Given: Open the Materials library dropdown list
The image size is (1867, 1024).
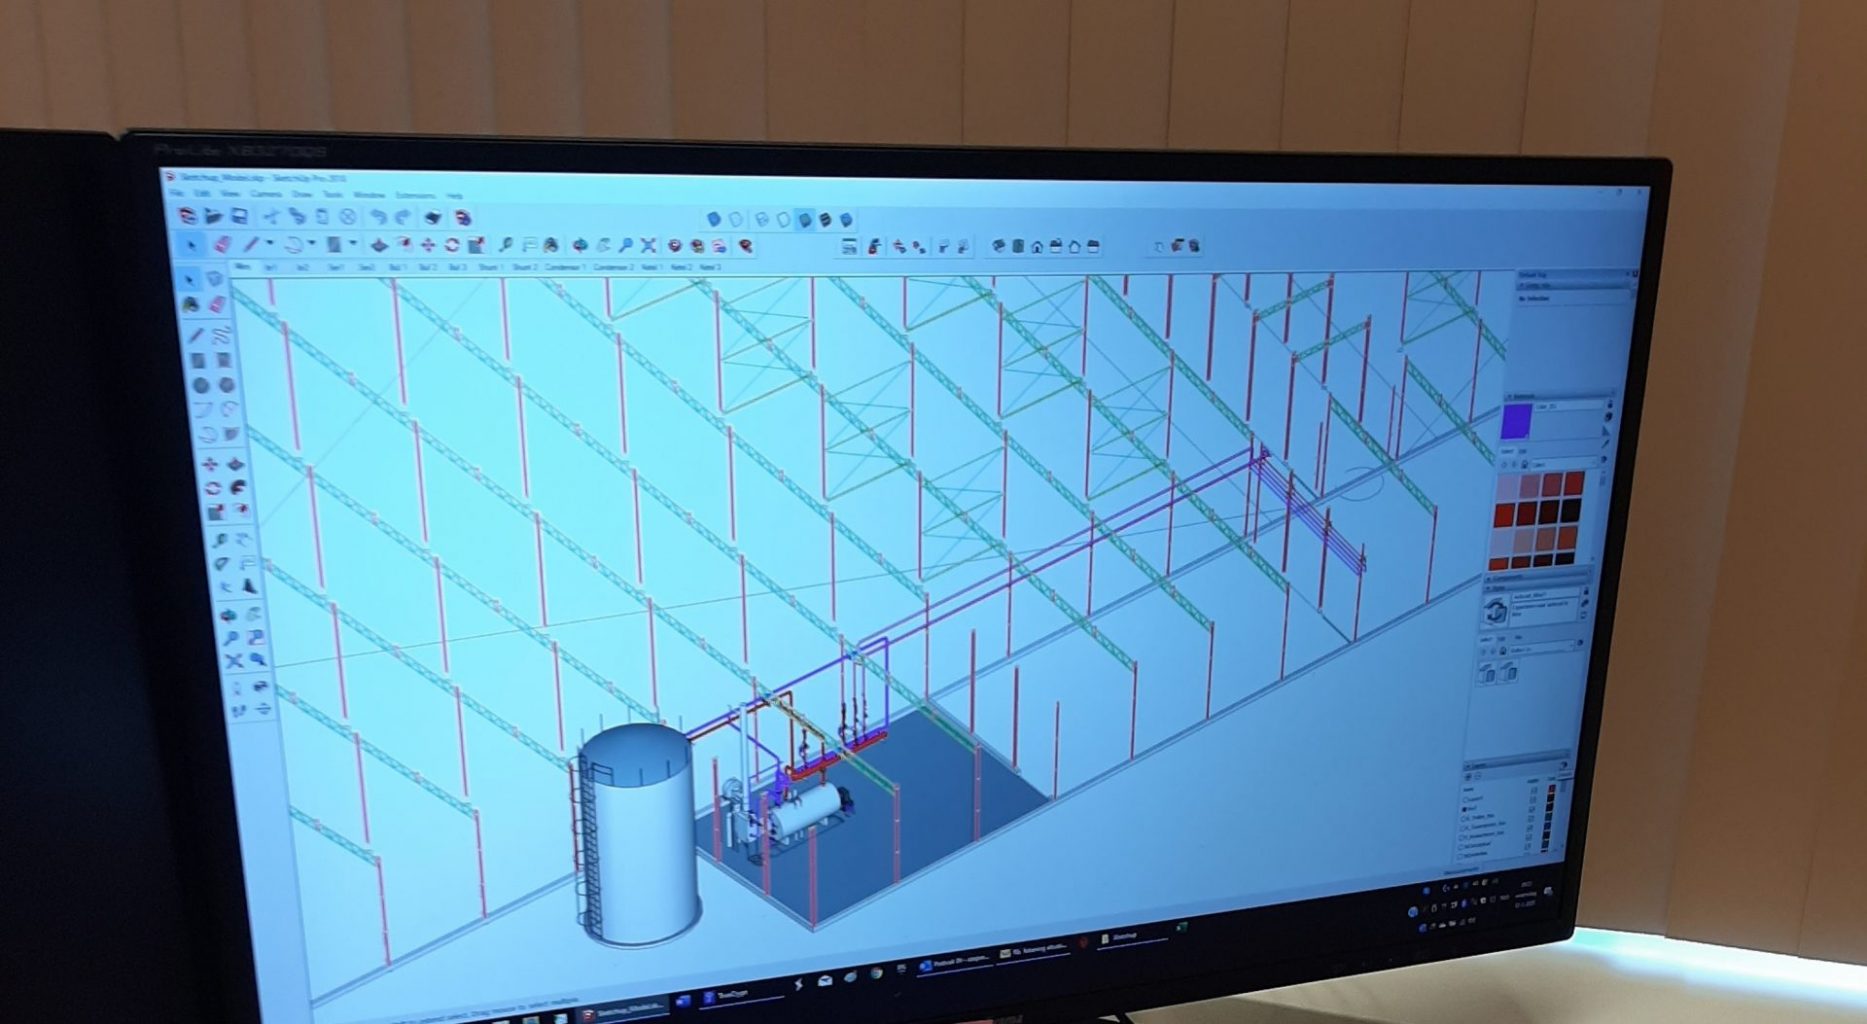Looking at the screenshot, I should [x=1564, y=464].
